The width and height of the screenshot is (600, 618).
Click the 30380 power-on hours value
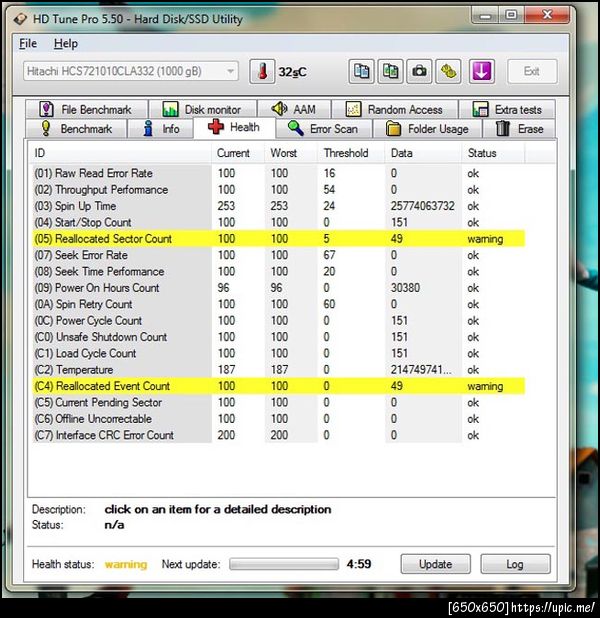(405, 288)
